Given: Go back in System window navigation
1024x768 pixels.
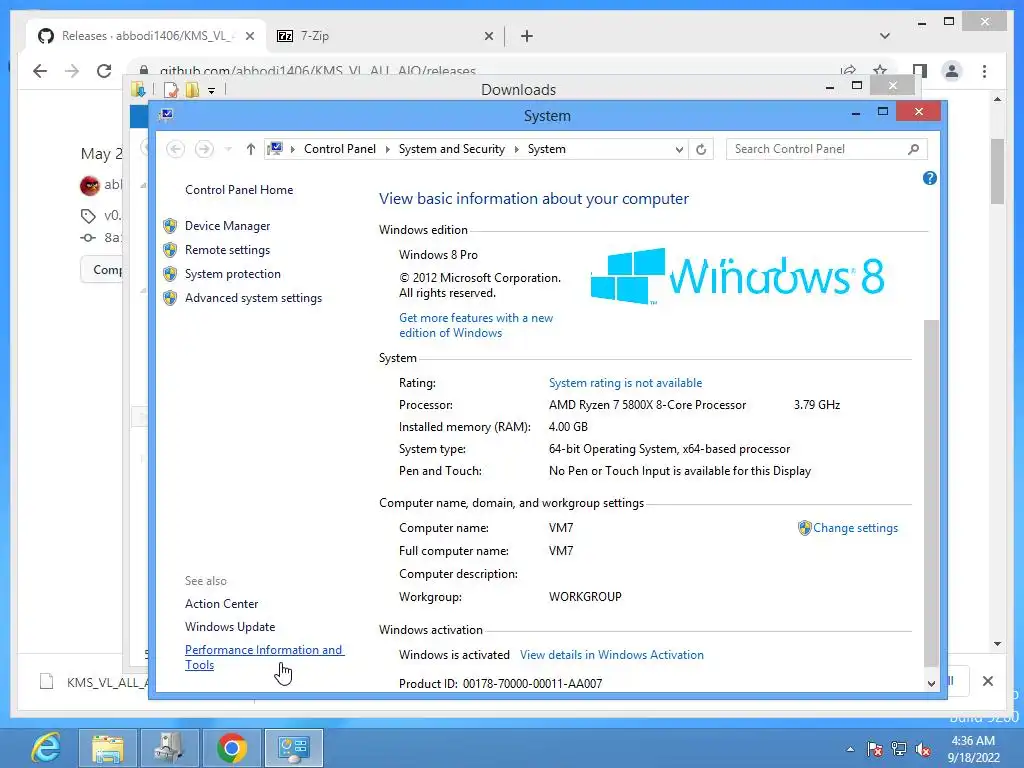Looking at the screenshot, I should coord(175,150).
